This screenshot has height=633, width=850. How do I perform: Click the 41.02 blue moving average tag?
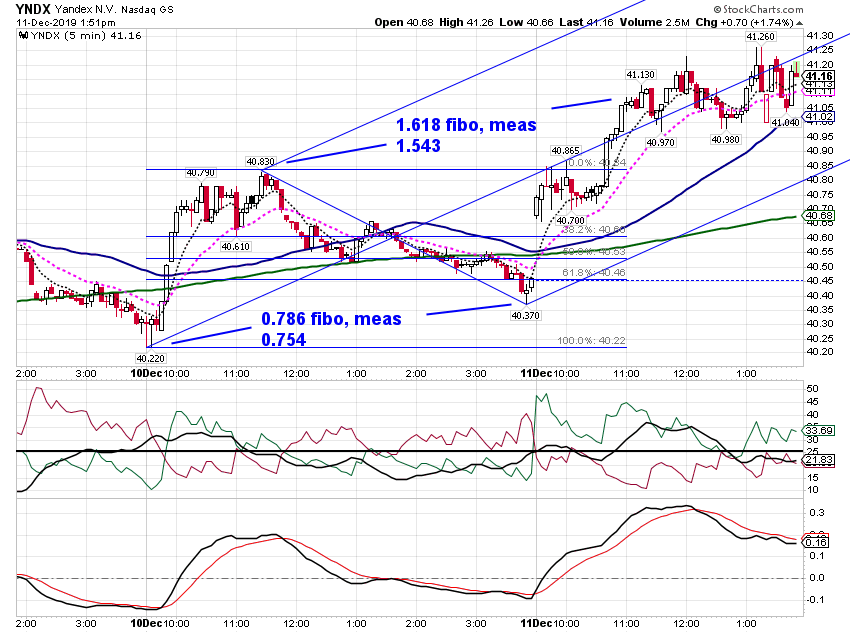pyautogui.click(x=819, y=117)
